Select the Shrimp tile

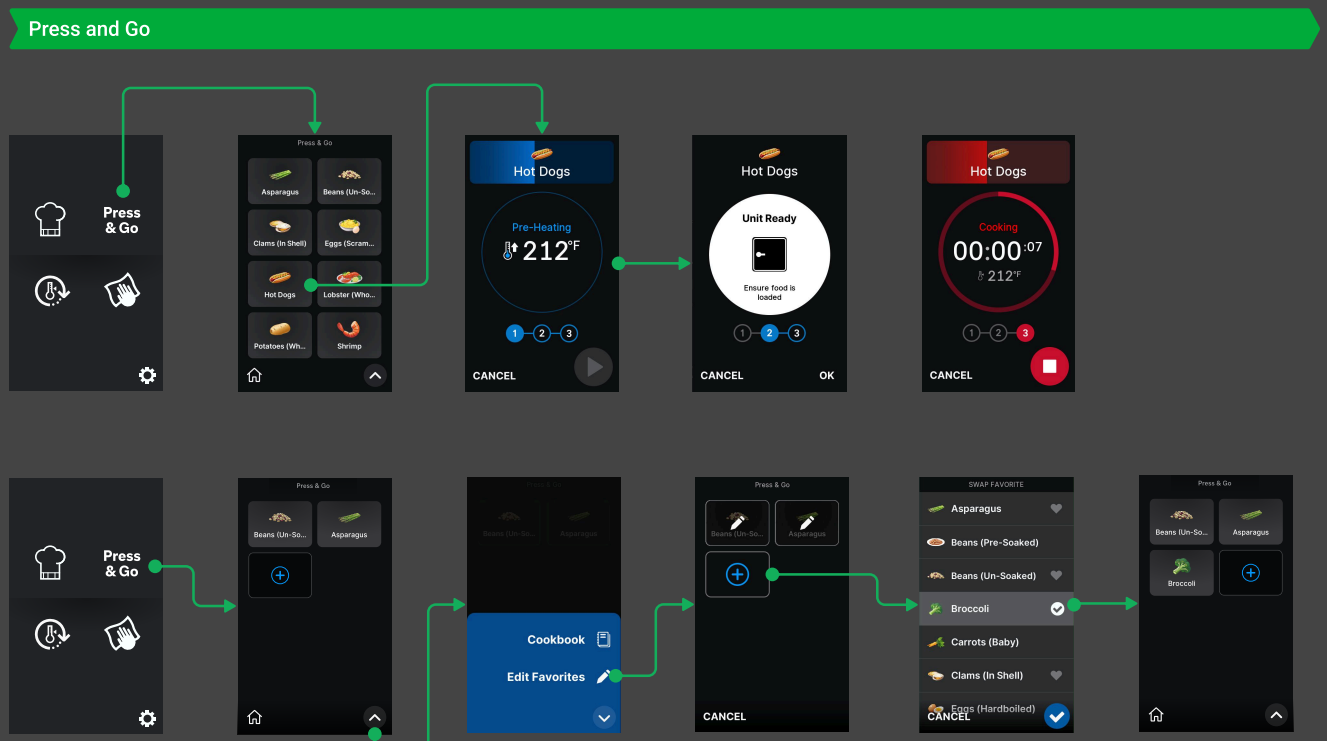point(349,335)
